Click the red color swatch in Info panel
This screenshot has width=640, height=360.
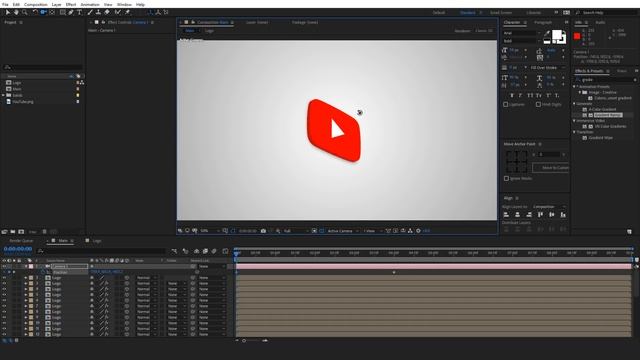tap(577, 36)
